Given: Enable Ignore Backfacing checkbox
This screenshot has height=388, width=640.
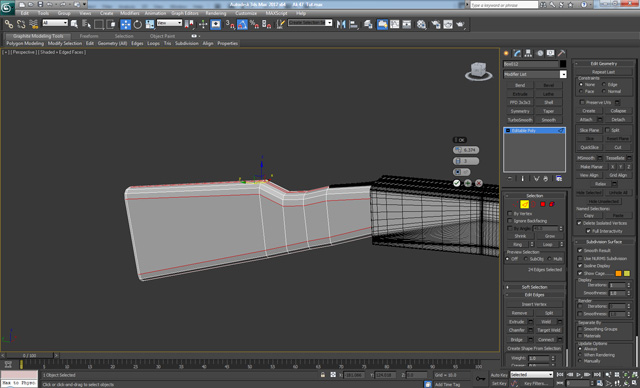Looking at the screenshot, I should point(510,221).
